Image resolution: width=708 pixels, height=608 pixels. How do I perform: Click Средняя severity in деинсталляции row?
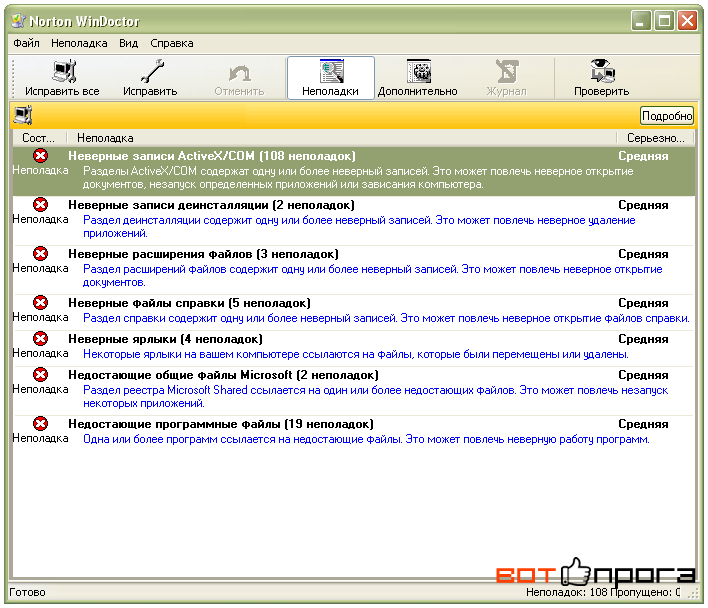[x=643, y=205]
